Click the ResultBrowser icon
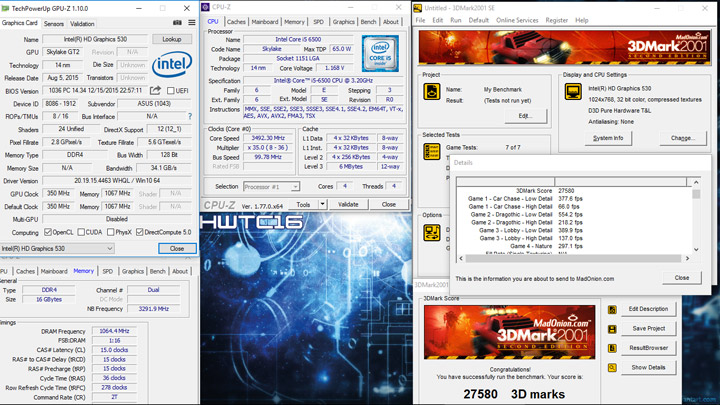The width and height of the screenshot is (720, 405). [x=612, y=349]
